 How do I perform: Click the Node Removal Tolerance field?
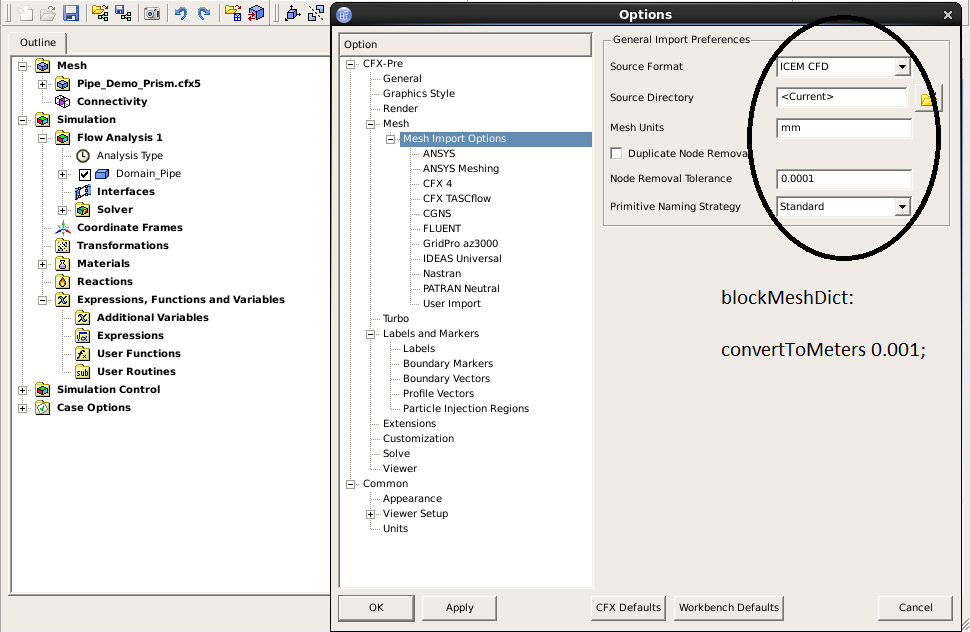click(x=843, y=177)
